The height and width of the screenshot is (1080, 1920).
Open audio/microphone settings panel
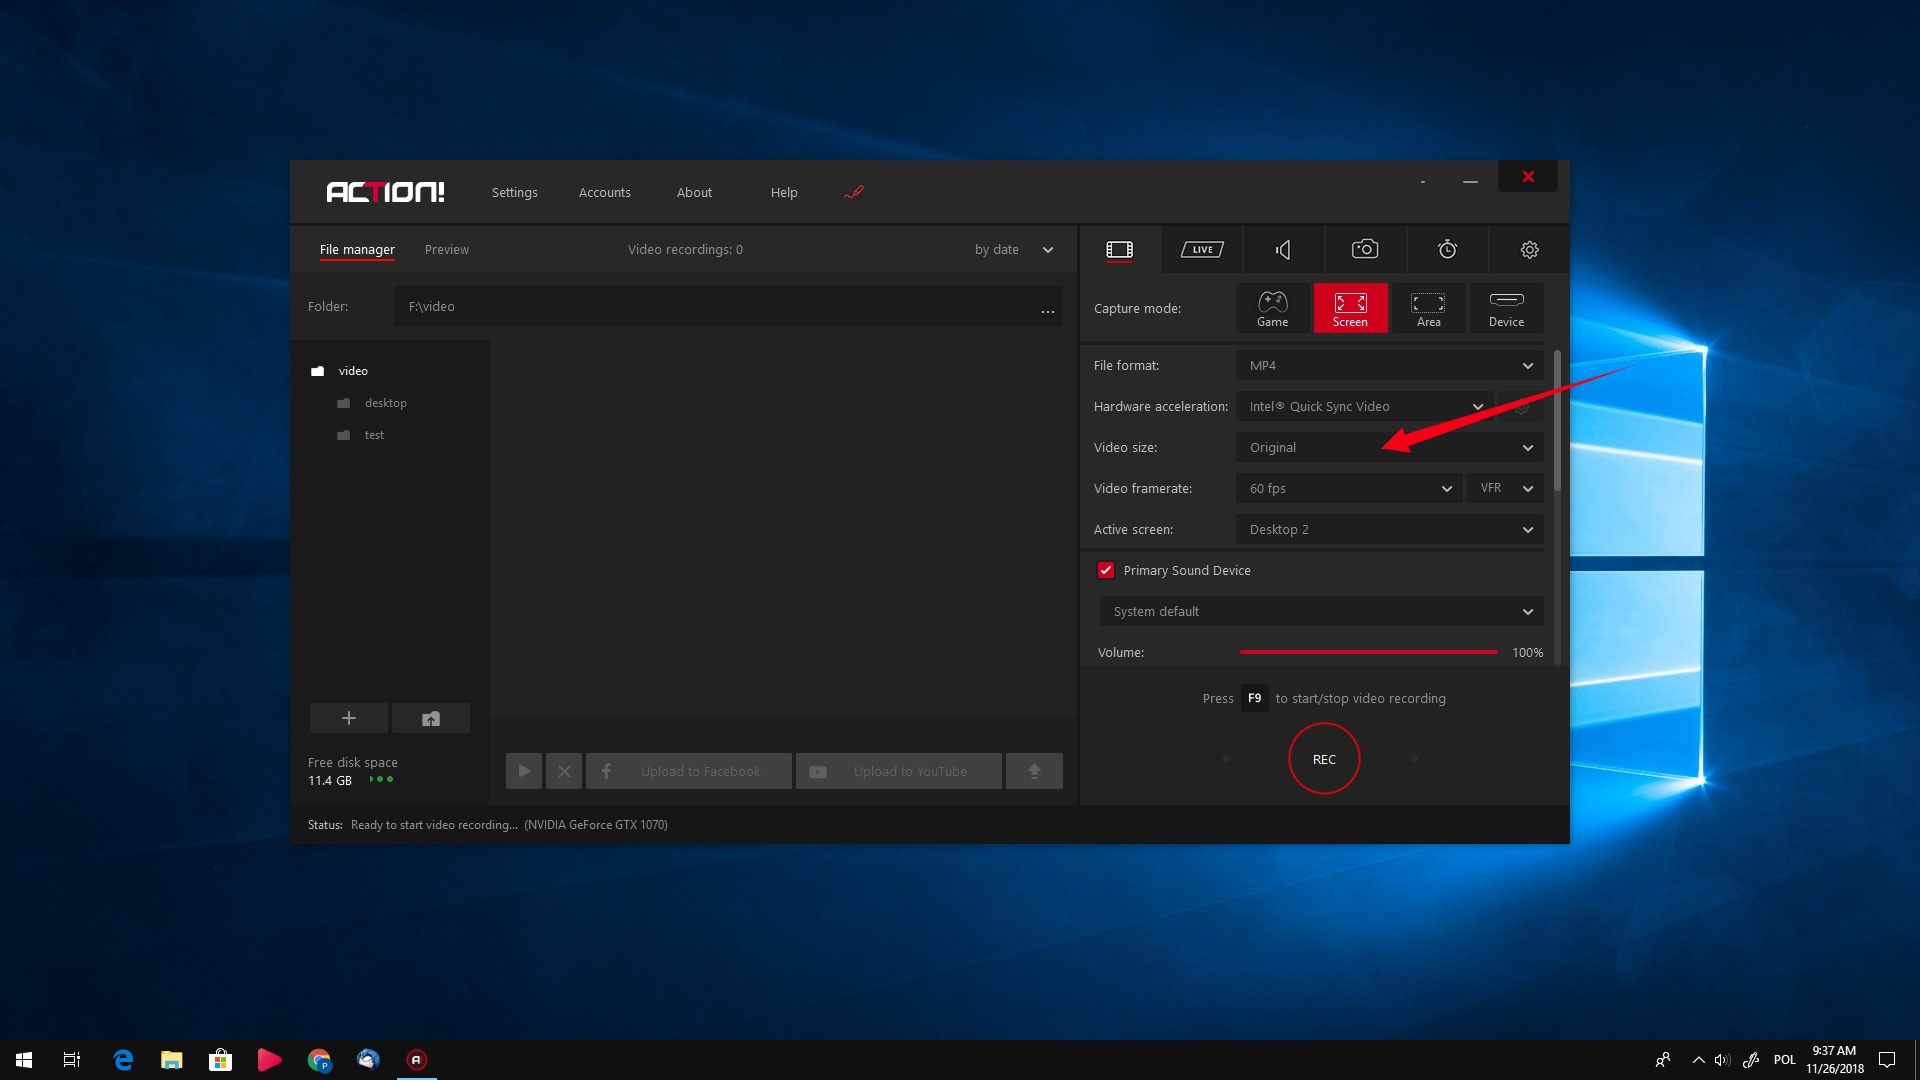[x=1282, y=249]
